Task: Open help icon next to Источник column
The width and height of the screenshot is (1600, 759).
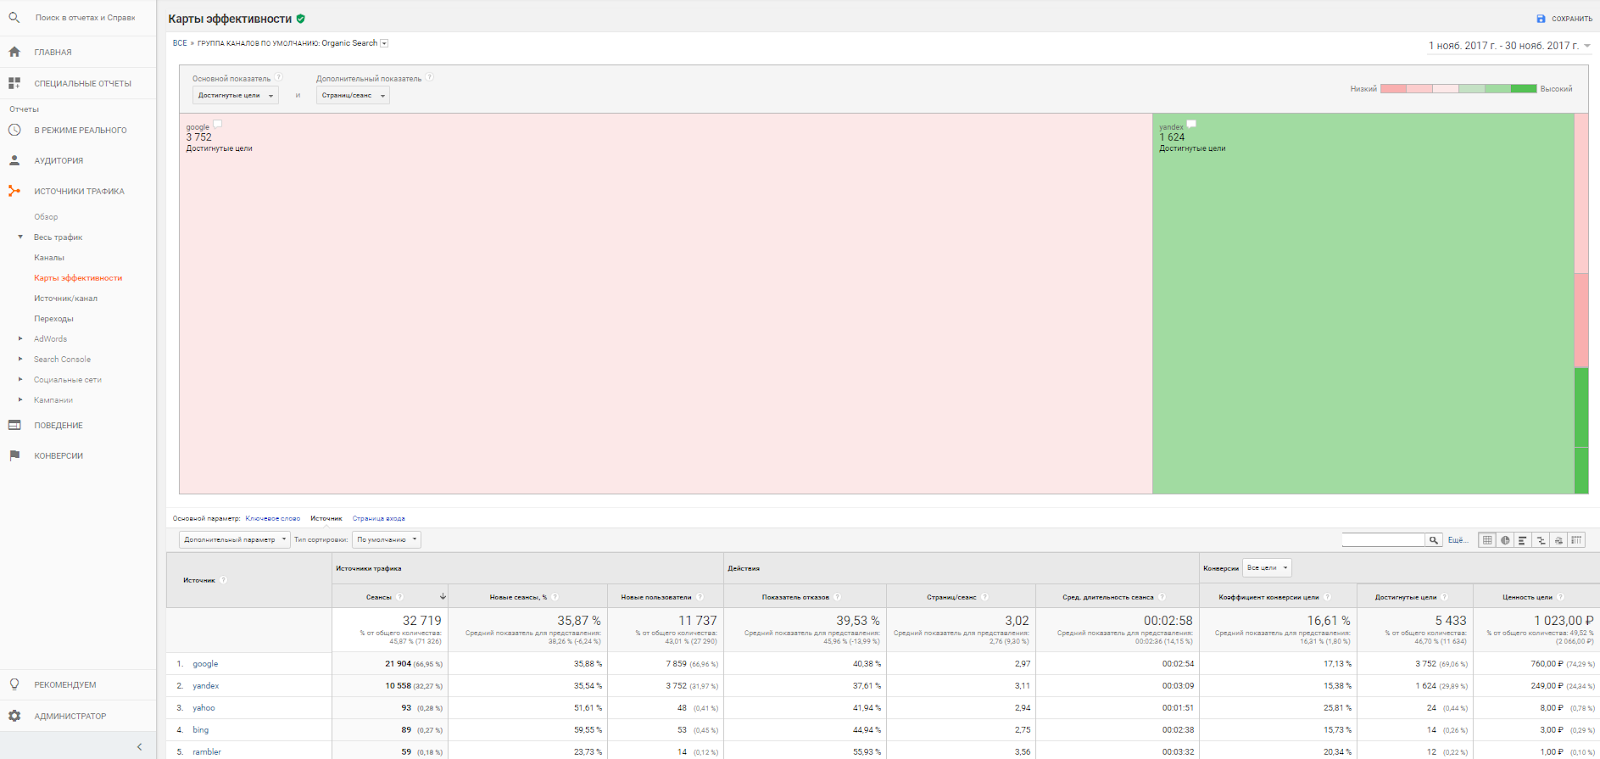Action: point(223,580)
